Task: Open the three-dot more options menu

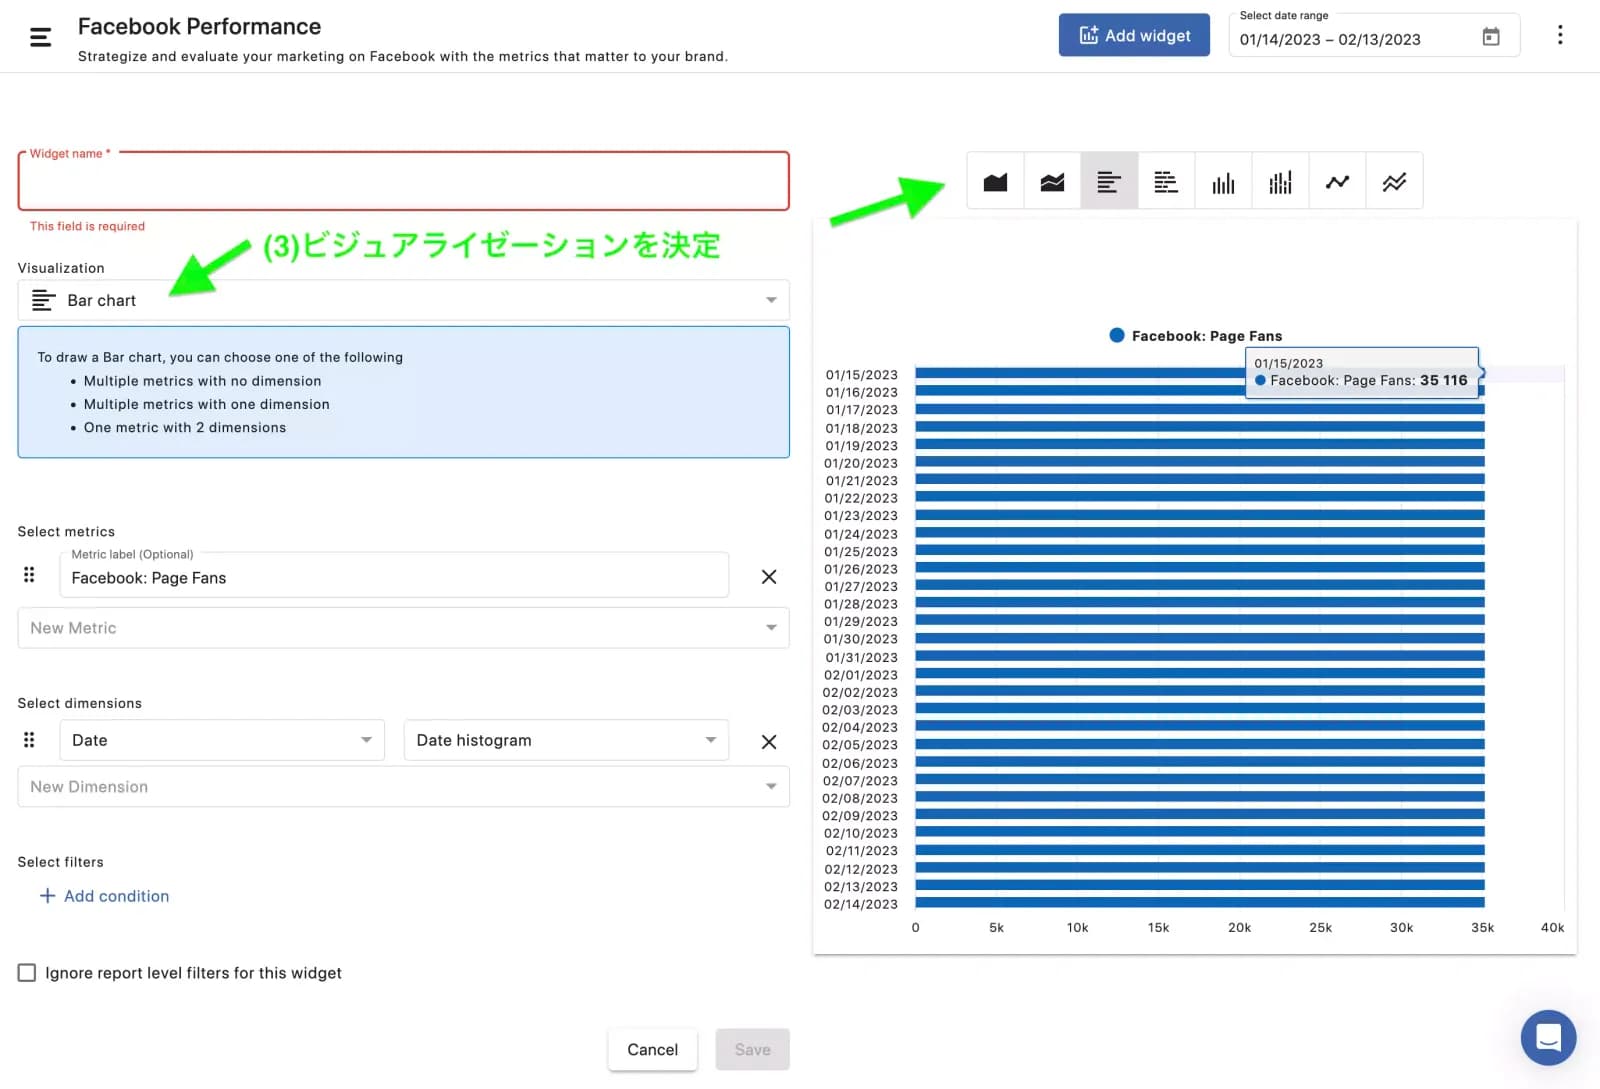Action: tap(1559, 35)
